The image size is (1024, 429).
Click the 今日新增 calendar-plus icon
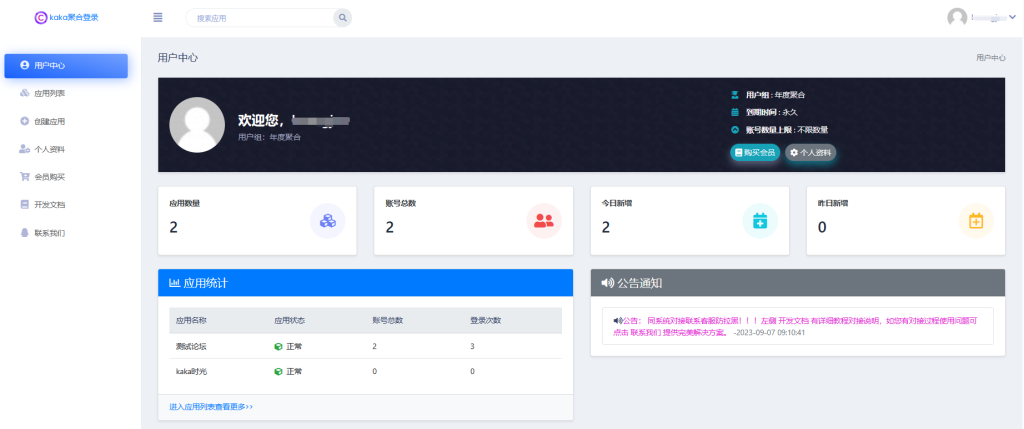click(x=760, y=221)
